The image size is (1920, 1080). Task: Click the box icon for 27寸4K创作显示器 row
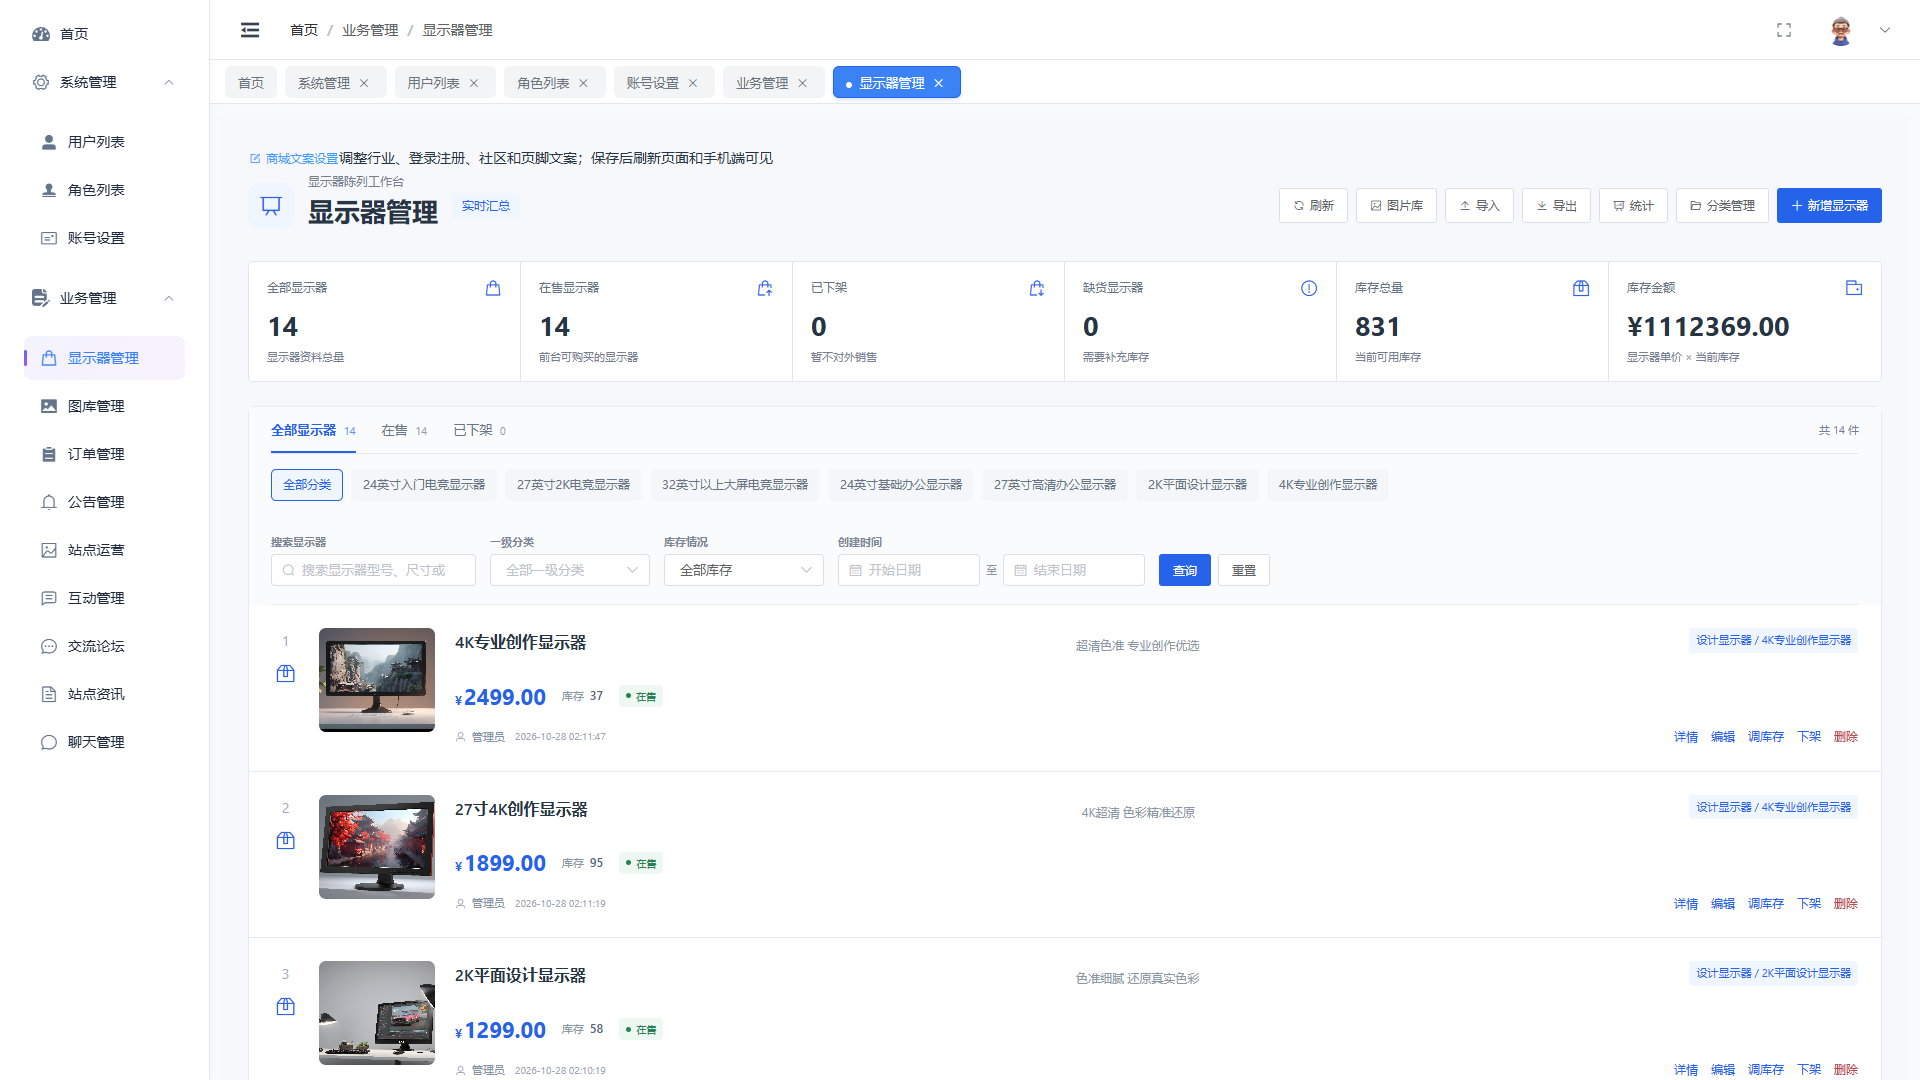[x=285, y=841]
